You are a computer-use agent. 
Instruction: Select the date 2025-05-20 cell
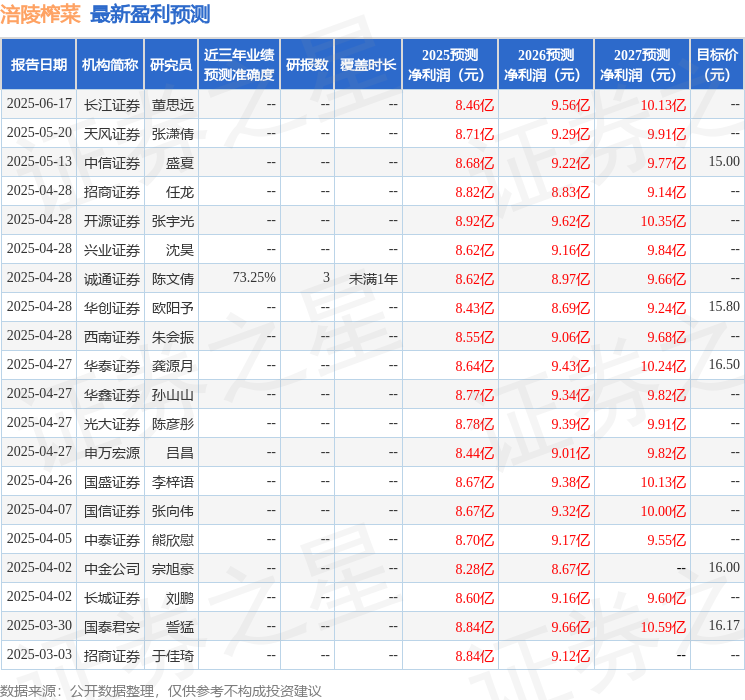click(39, 133)
